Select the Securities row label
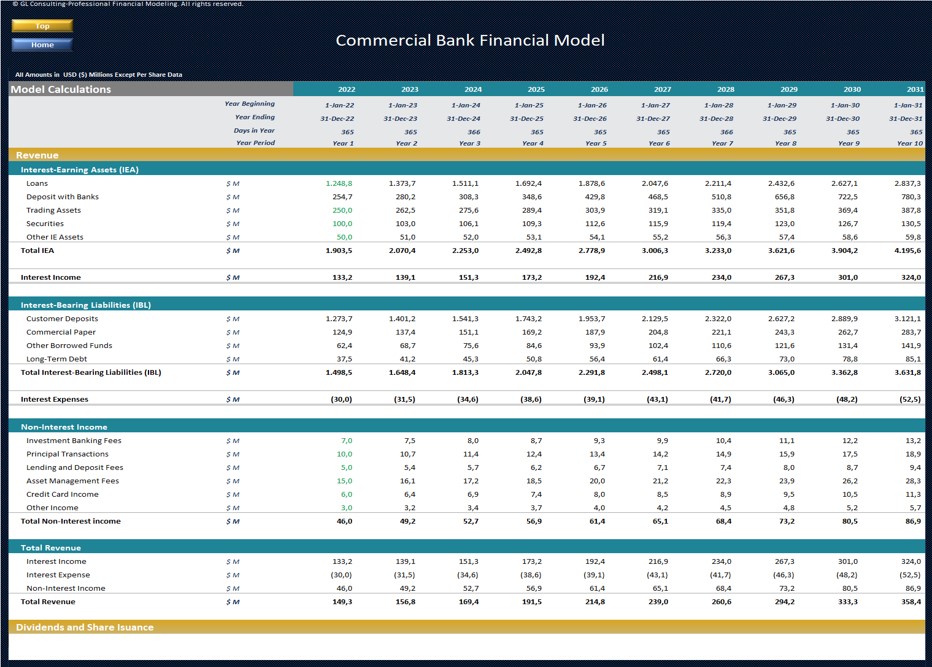 44,223
